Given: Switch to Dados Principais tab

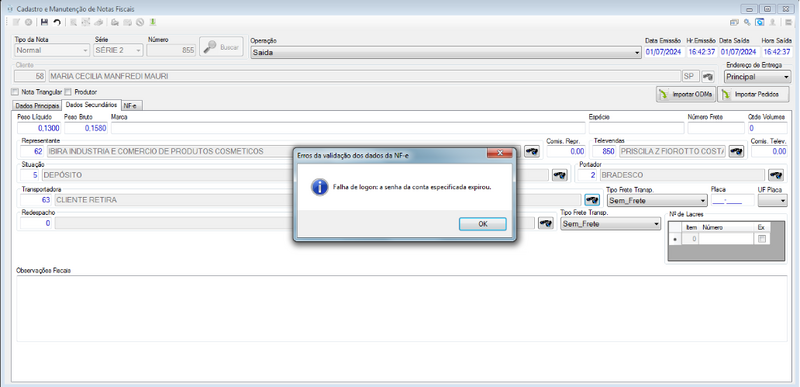Looking at the screenshot, I should point(37,106).
